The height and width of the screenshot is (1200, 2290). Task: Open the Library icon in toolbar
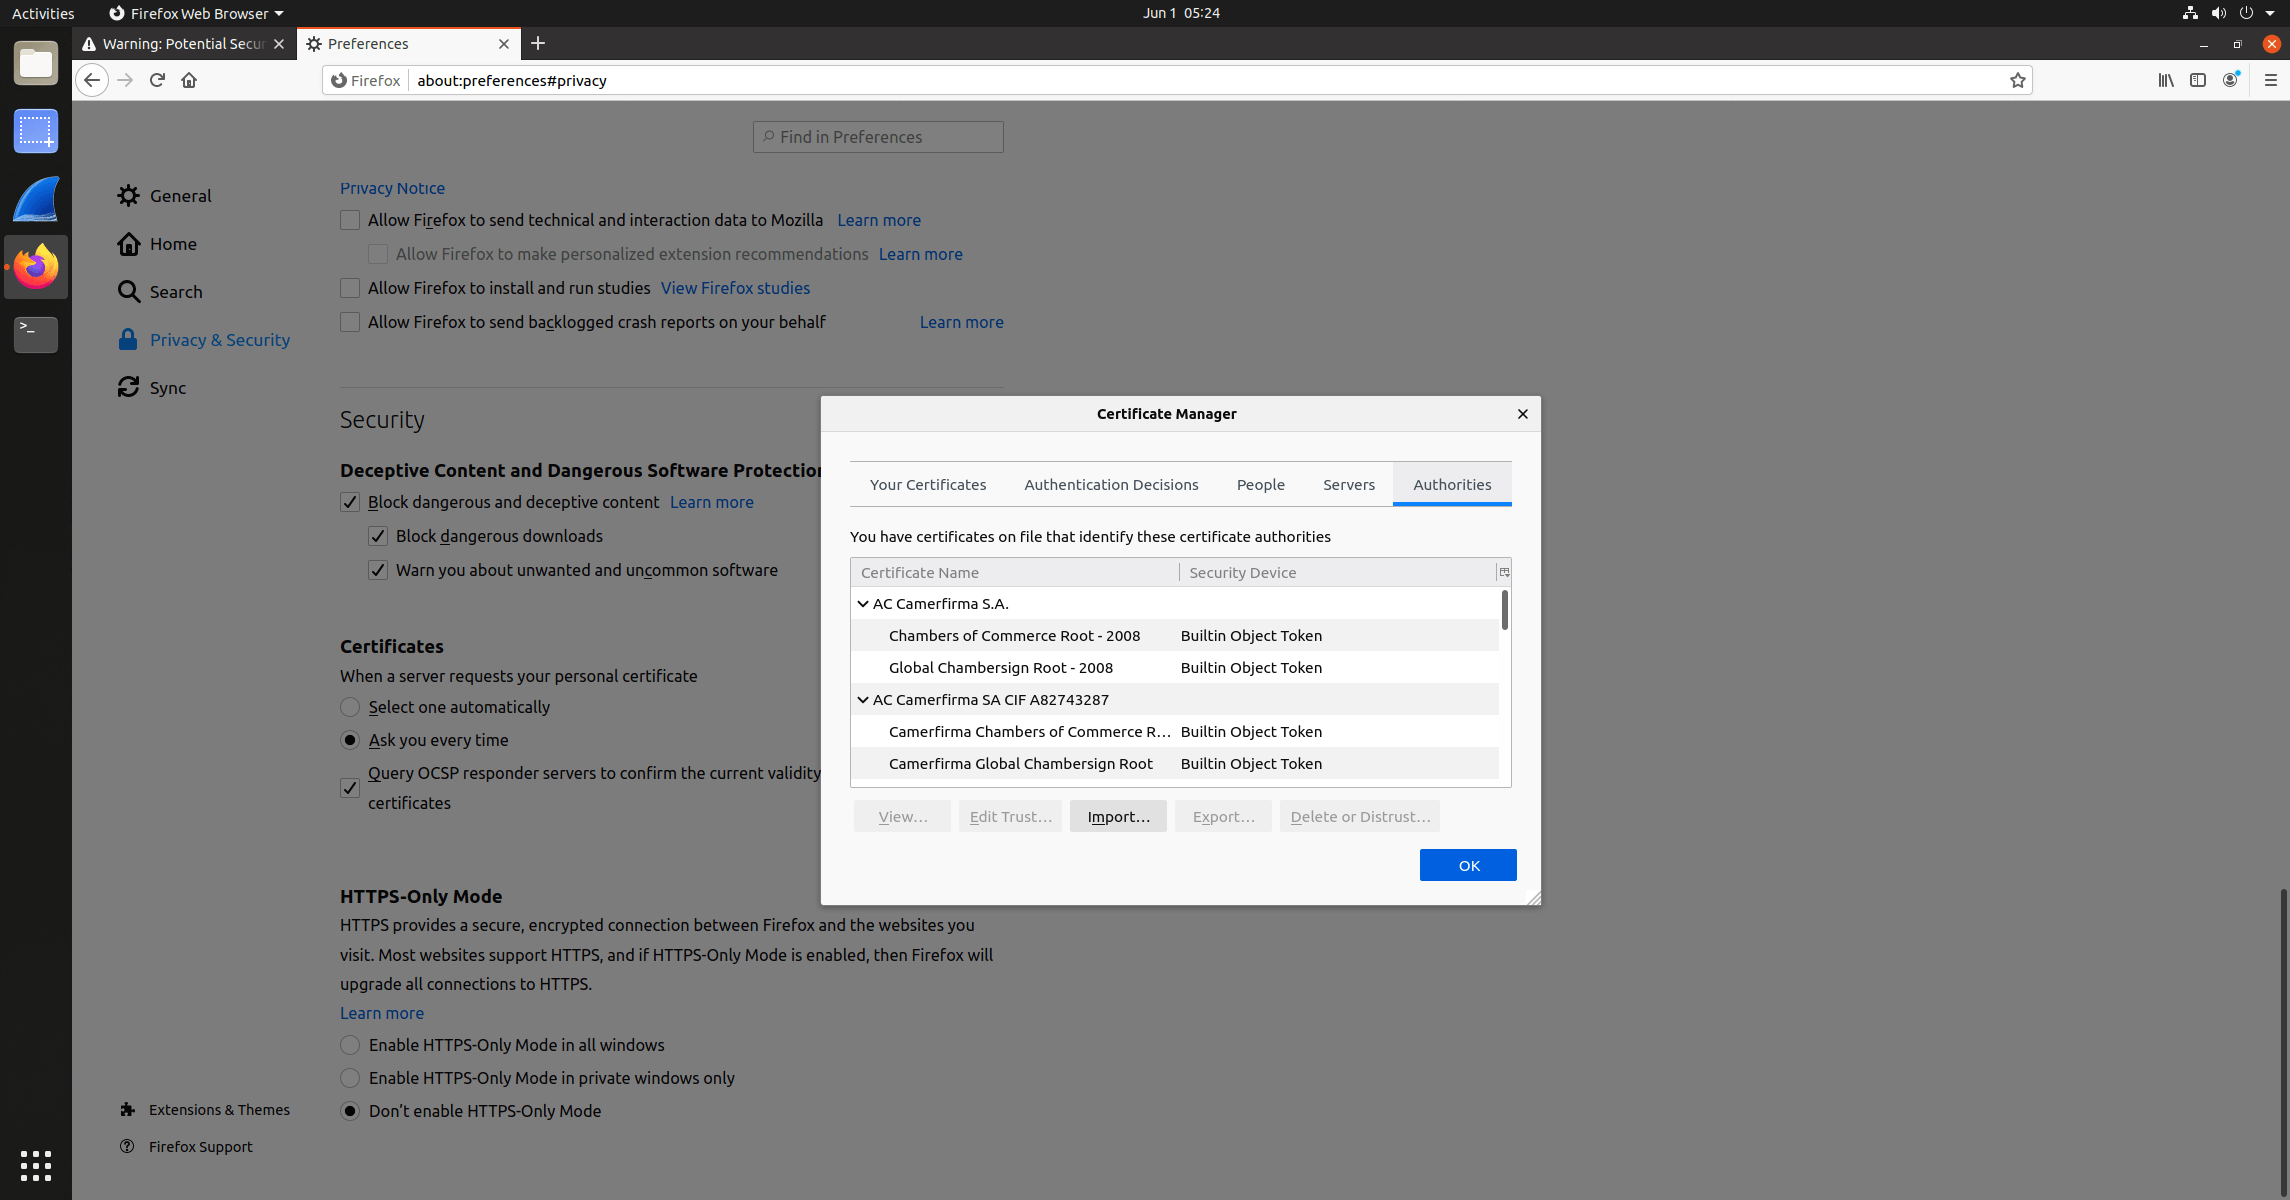(x=2166, y=80)
